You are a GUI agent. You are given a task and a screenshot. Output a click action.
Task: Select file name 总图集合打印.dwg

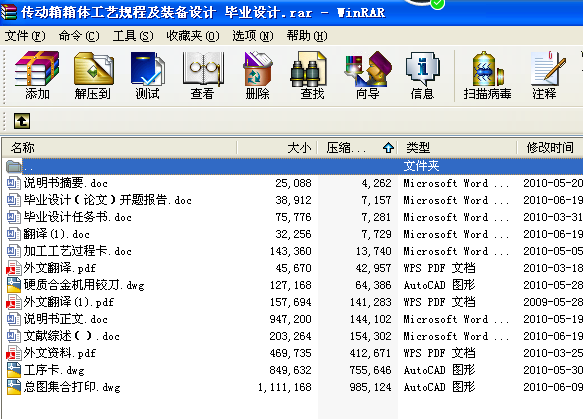point(72,387)
